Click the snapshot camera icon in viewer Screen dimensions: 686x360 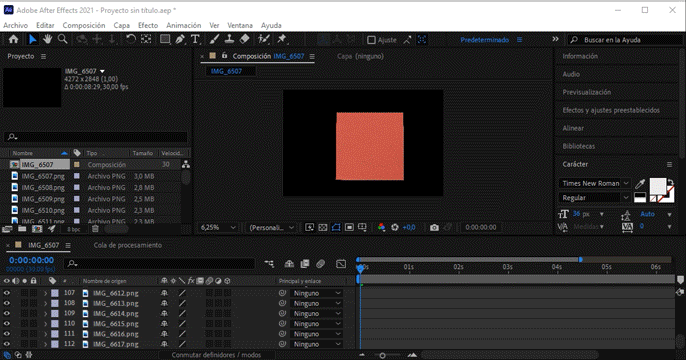click(x=434, y=227)
